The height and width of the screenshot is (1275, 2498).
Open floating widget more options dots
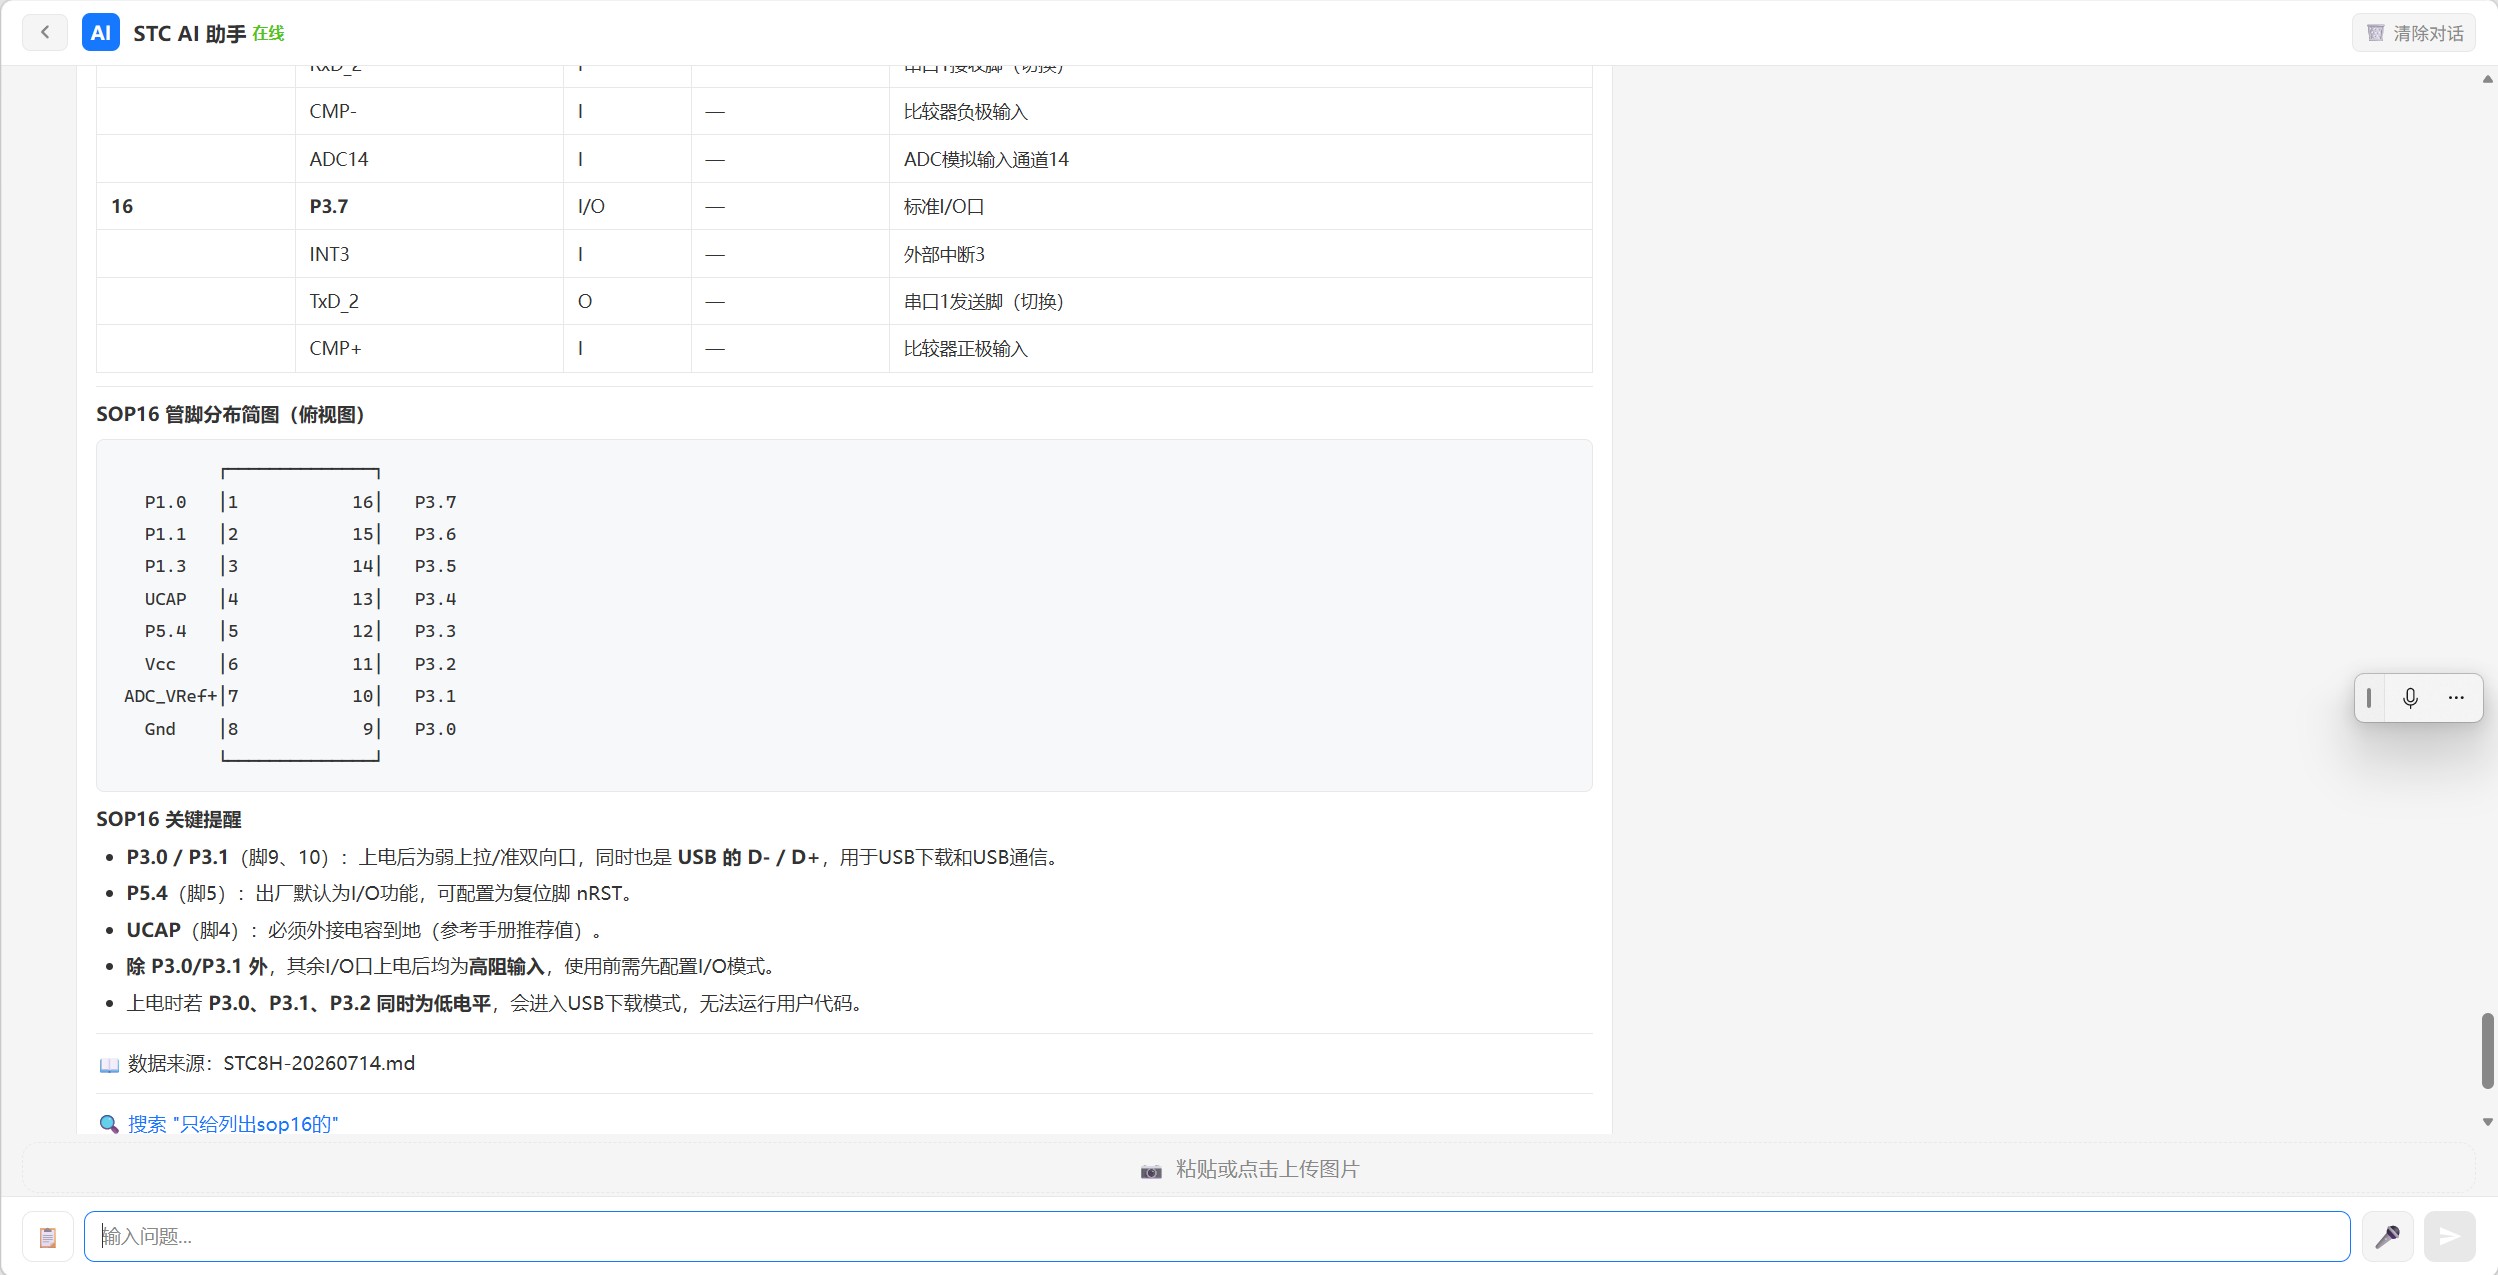point(2456,698)
